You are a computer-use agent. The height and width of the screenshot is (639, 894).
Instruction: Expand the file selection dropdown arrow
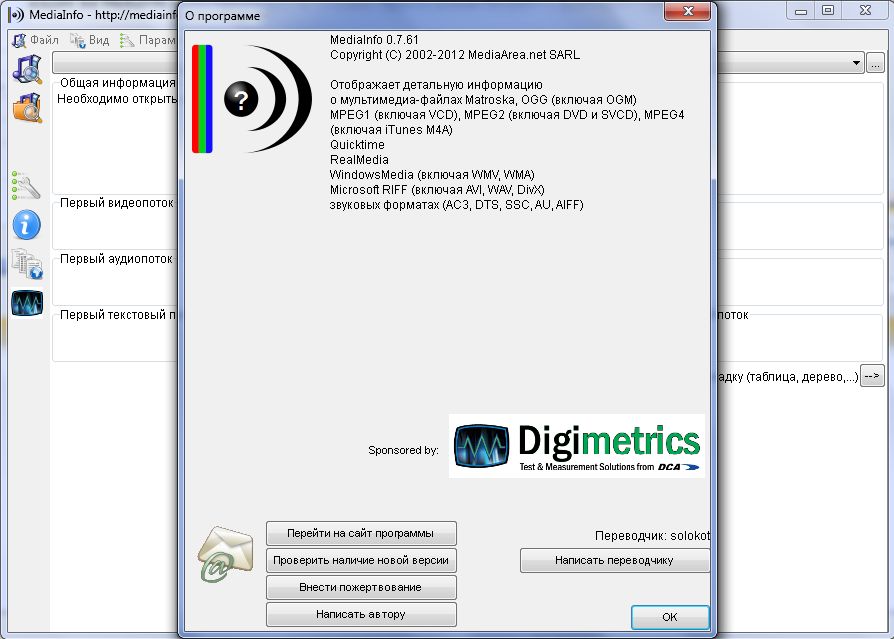pos(856,63)
